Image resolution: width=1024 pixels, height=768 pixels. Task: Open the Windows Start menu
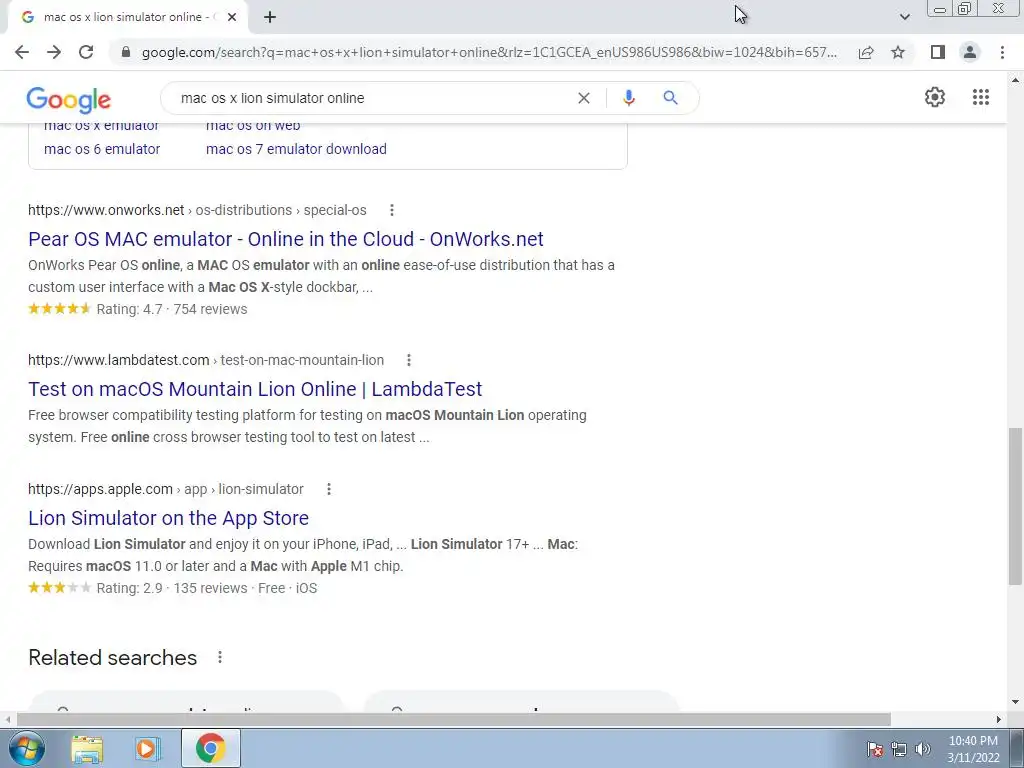25,748
